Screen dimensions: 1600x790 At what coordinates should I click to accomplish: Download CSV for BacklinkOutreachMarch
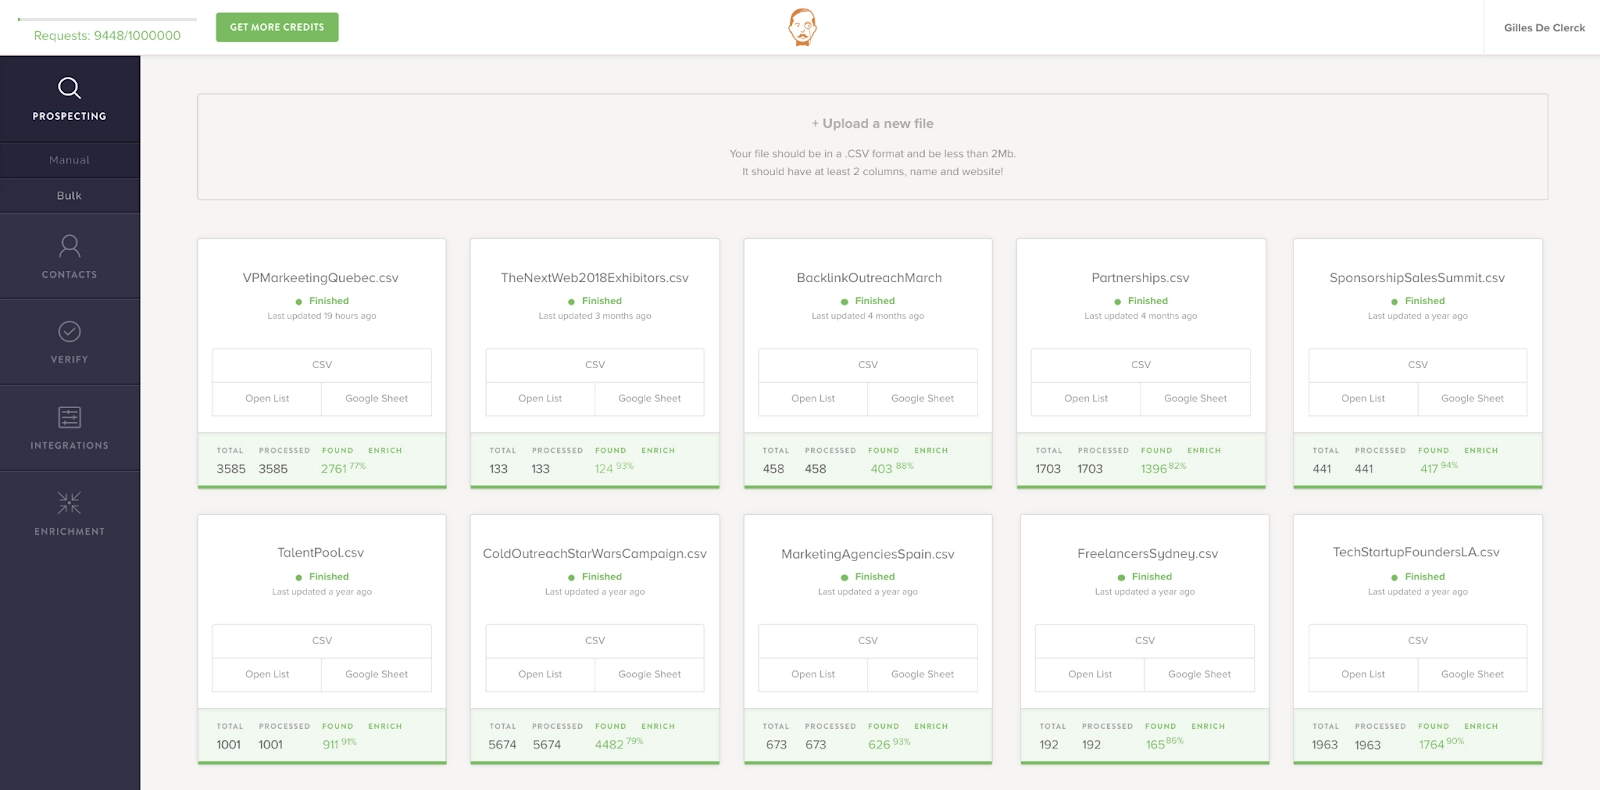tap(868, 365)
